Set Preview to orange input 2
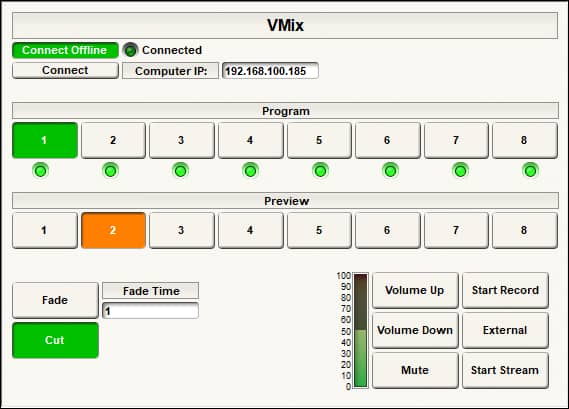The height and width of the screenshot is (409, 569). tap(113, 230)
